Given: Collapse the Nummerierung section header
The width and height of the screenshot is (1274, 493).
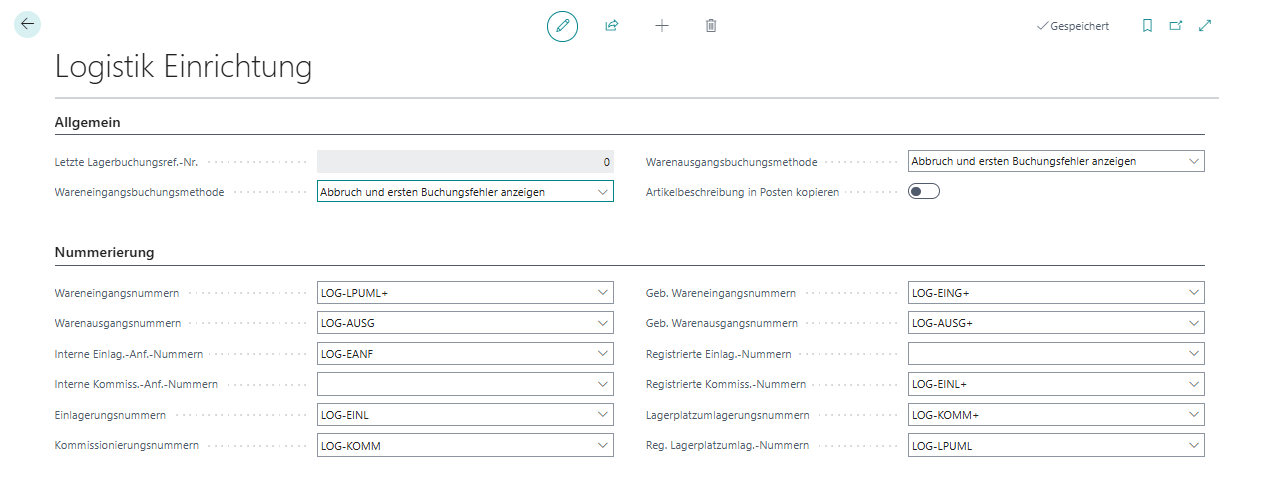Looking at the screenshot, I should 104,252.
